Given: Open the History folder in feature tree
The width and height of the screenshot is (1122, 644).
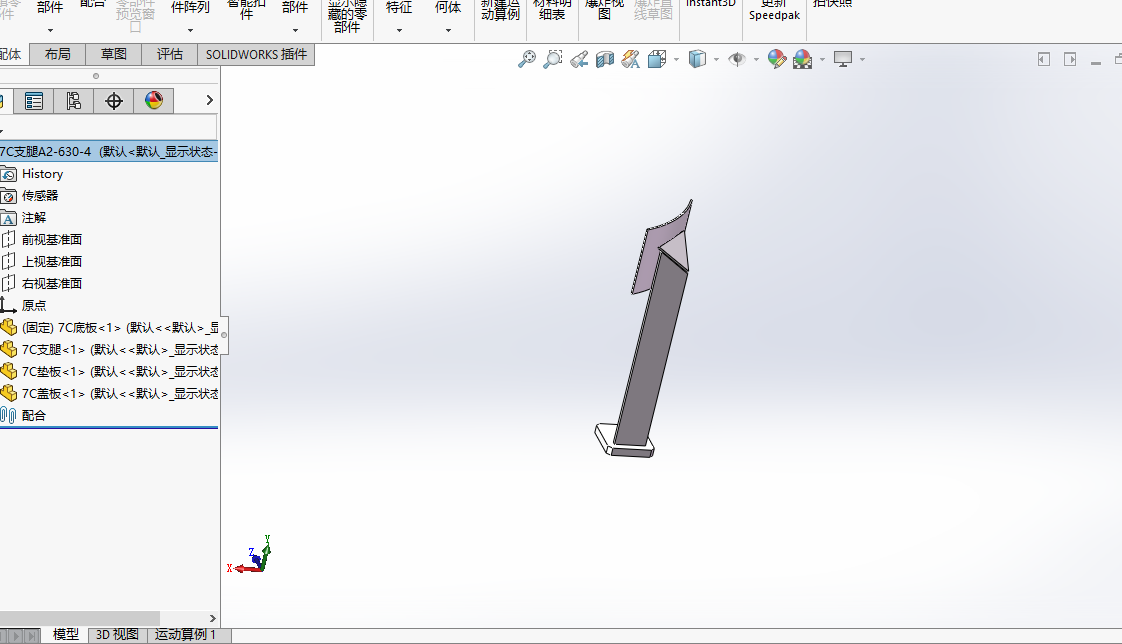Looking at the screenshot, I should tap(42, 174).
